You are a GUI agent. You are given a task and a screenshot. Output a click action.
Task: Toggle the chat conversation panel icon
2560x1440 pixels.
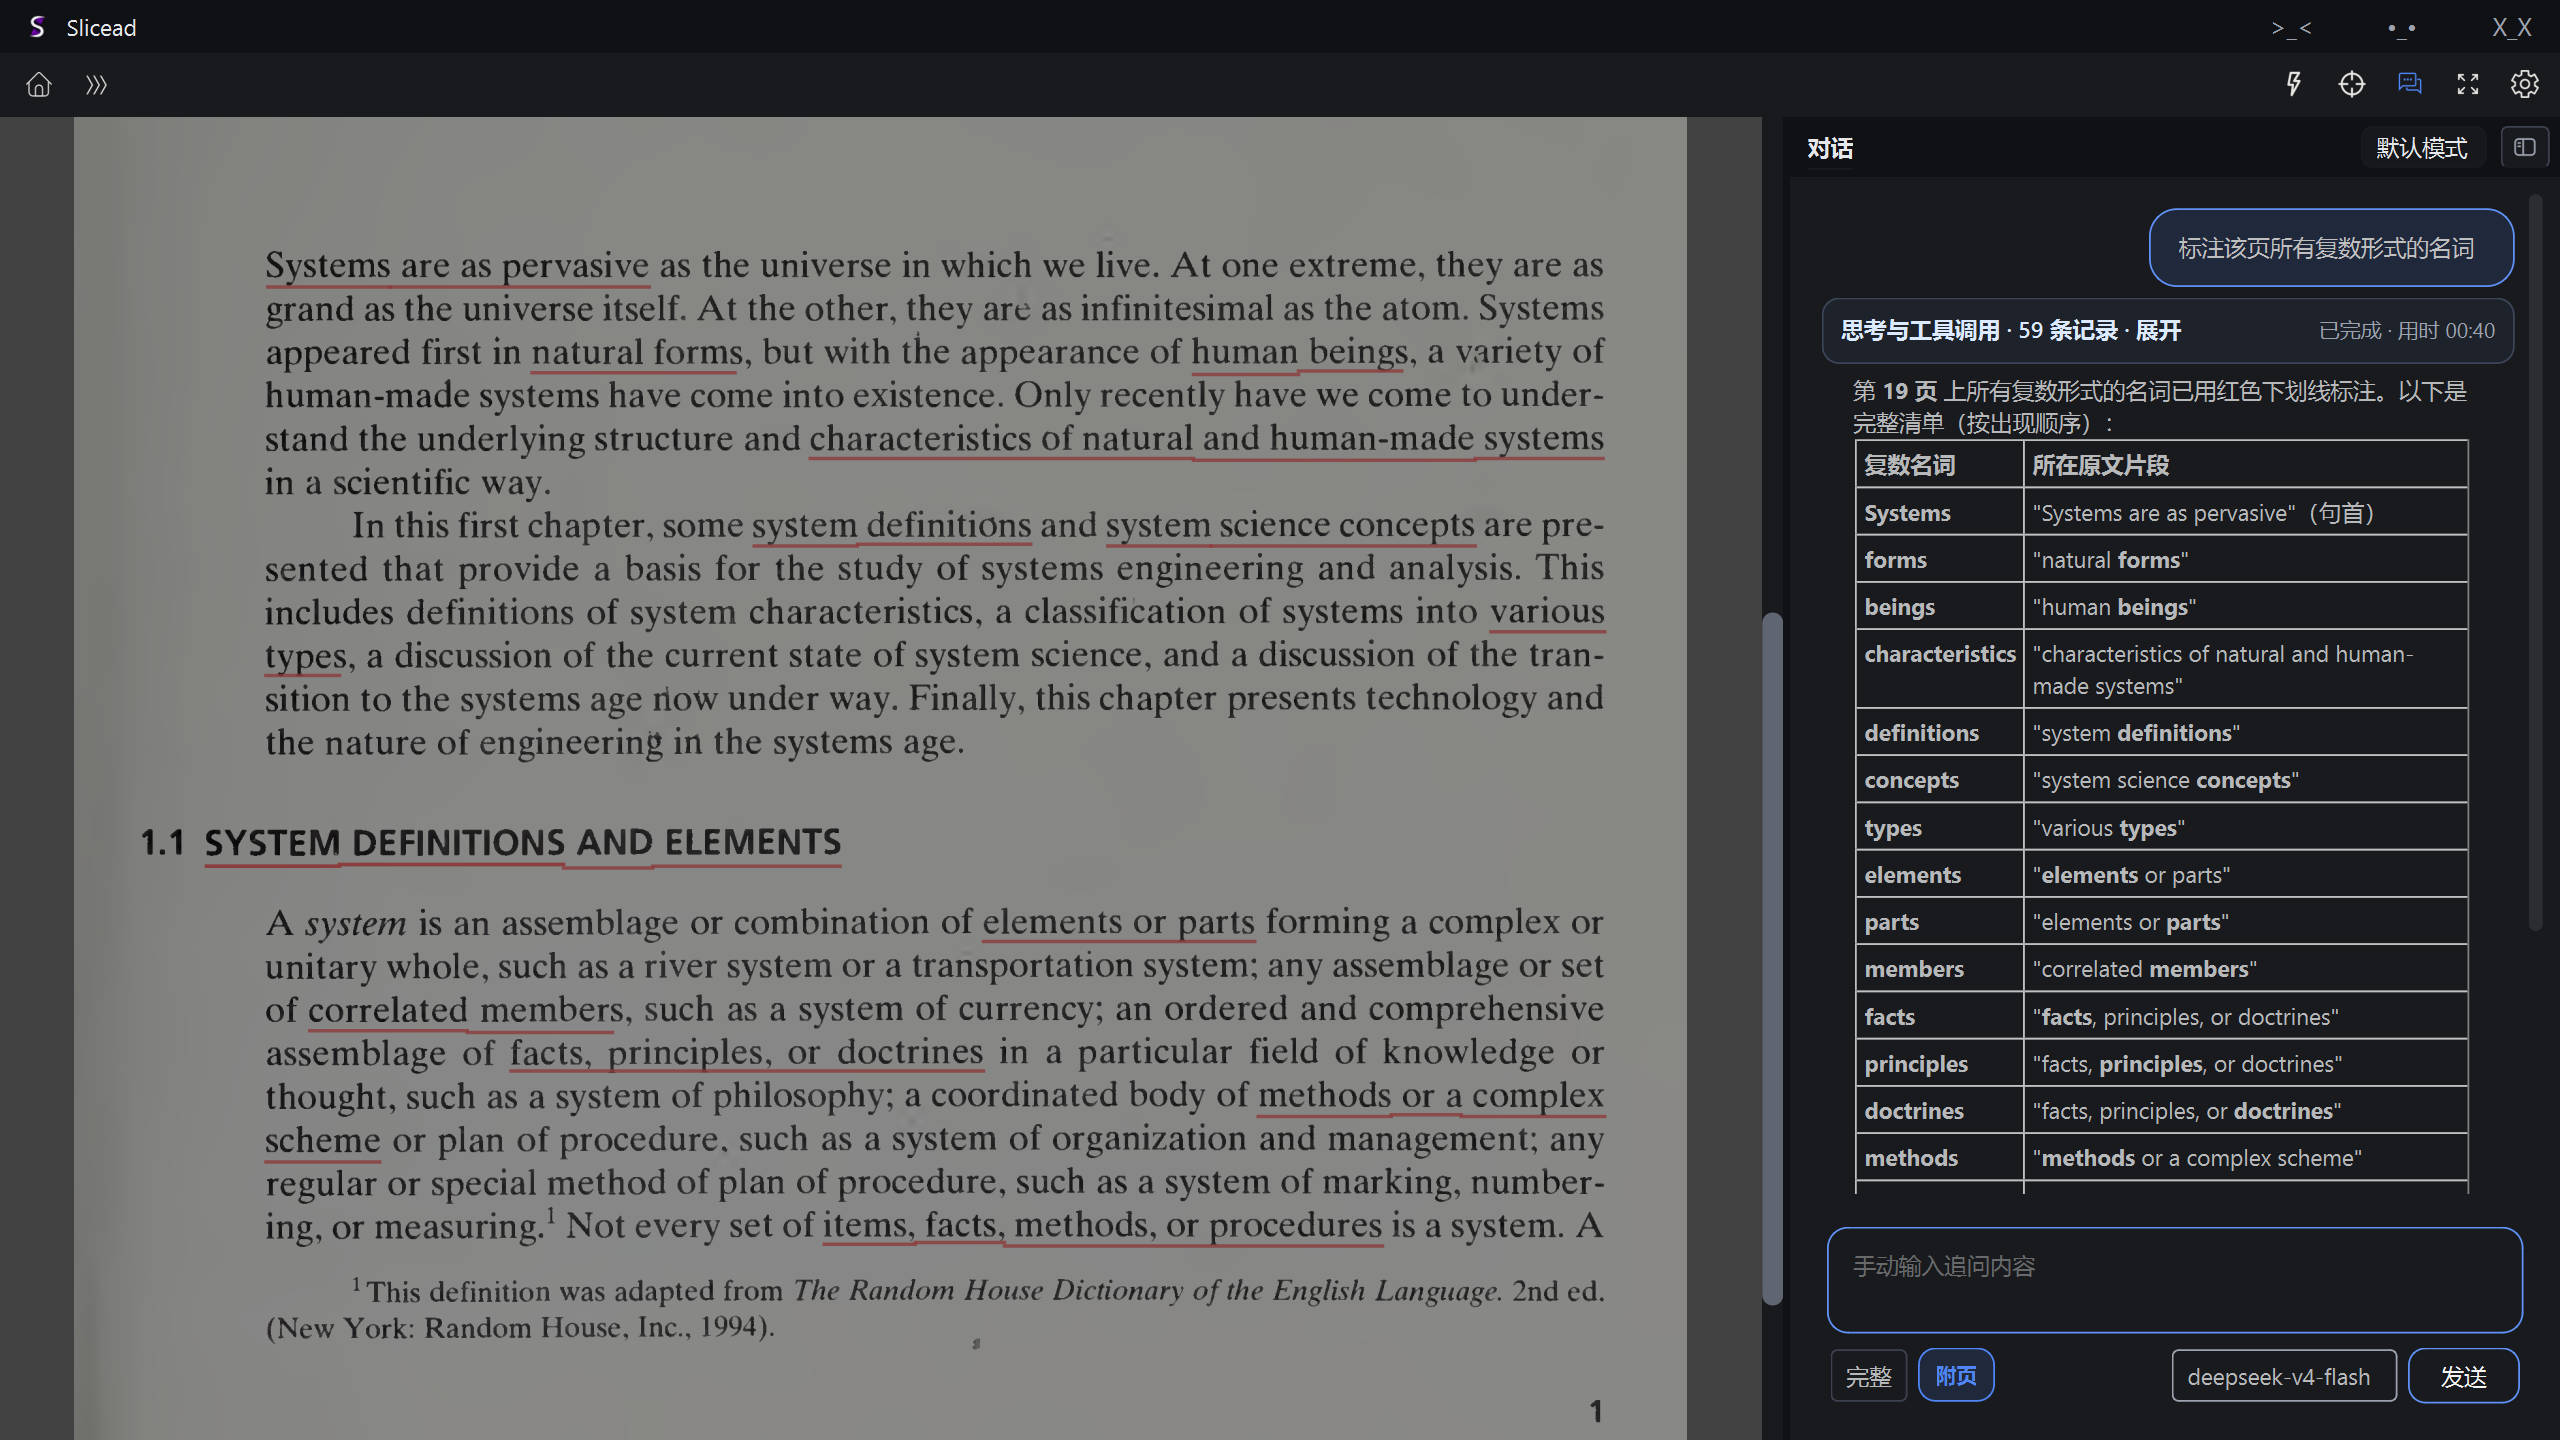[x=2410, y=84]
